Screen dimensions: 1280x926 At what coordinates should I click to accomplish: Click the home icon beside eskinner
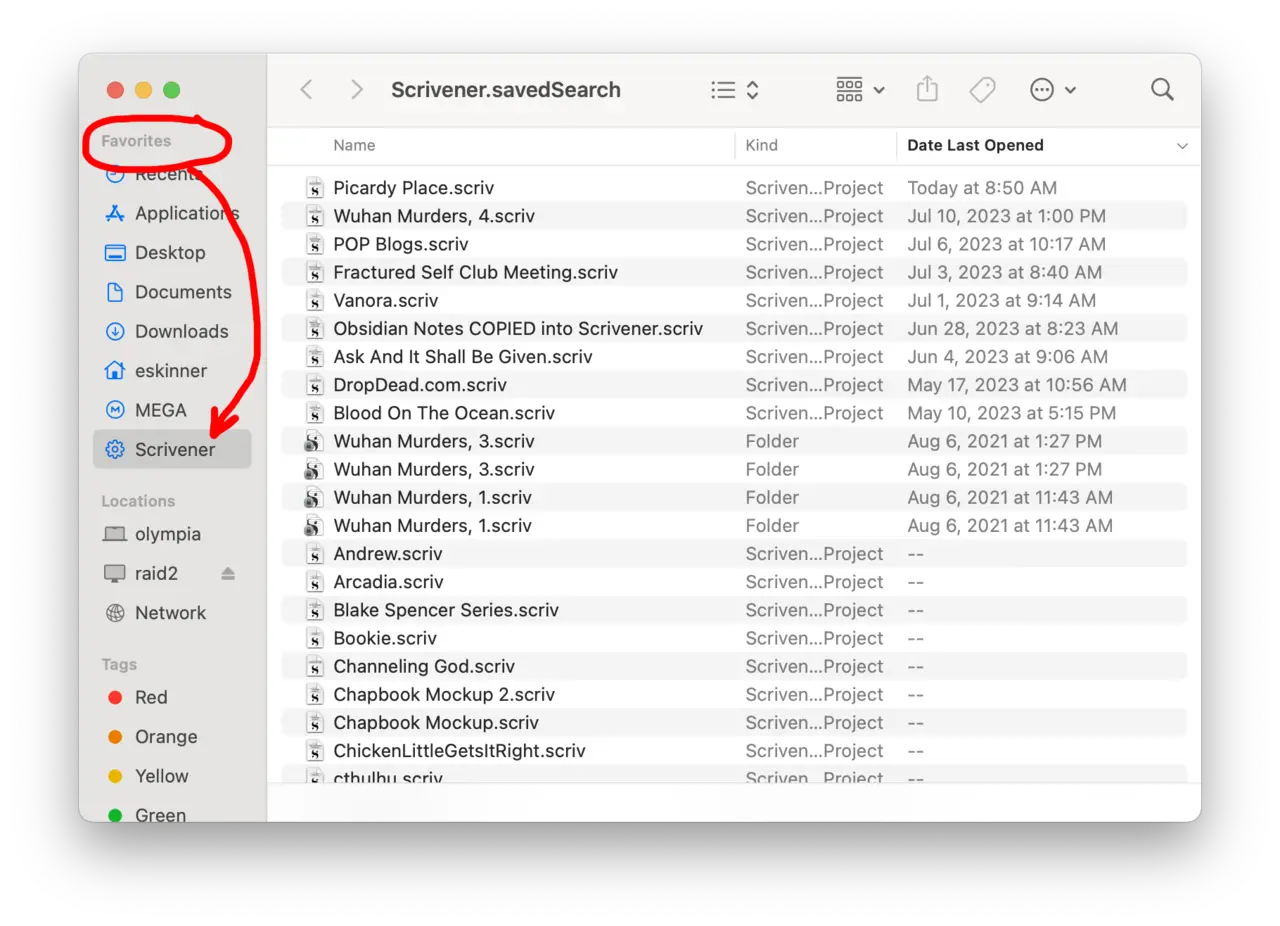pos(115,371)
